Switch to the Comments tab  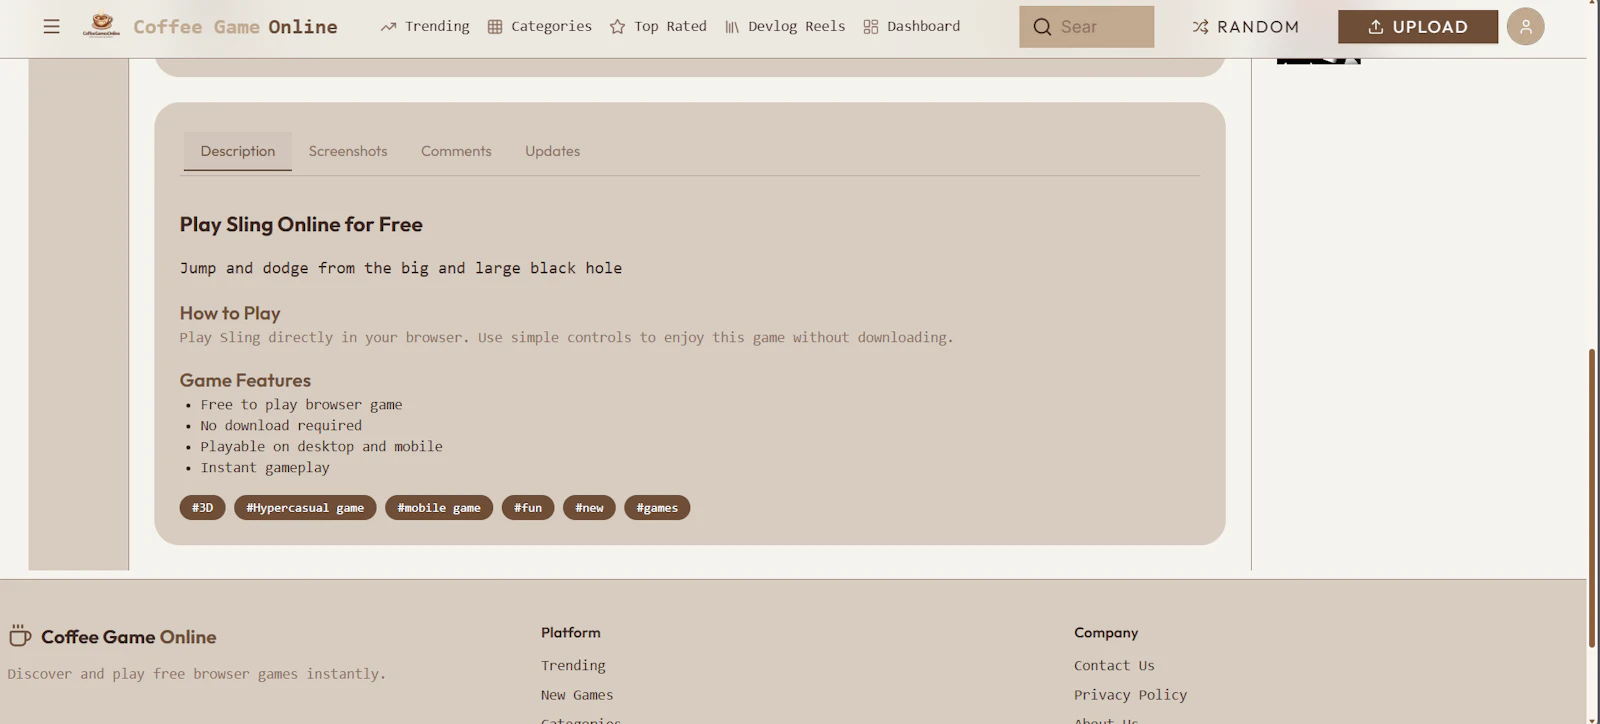pyautogui.click(x=456, y=151)
